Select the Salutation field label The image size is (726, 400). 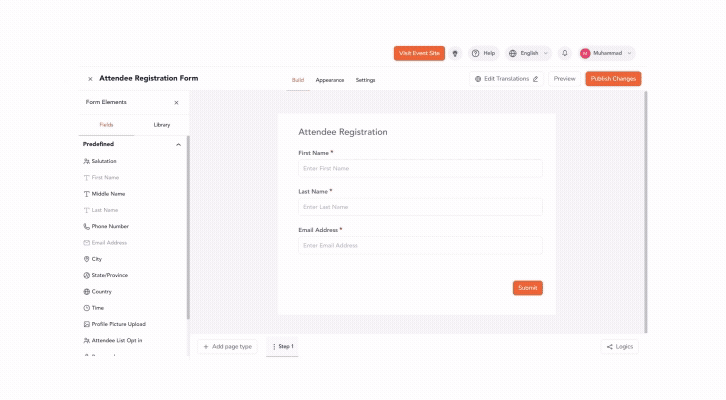click(x=104, y=161)
